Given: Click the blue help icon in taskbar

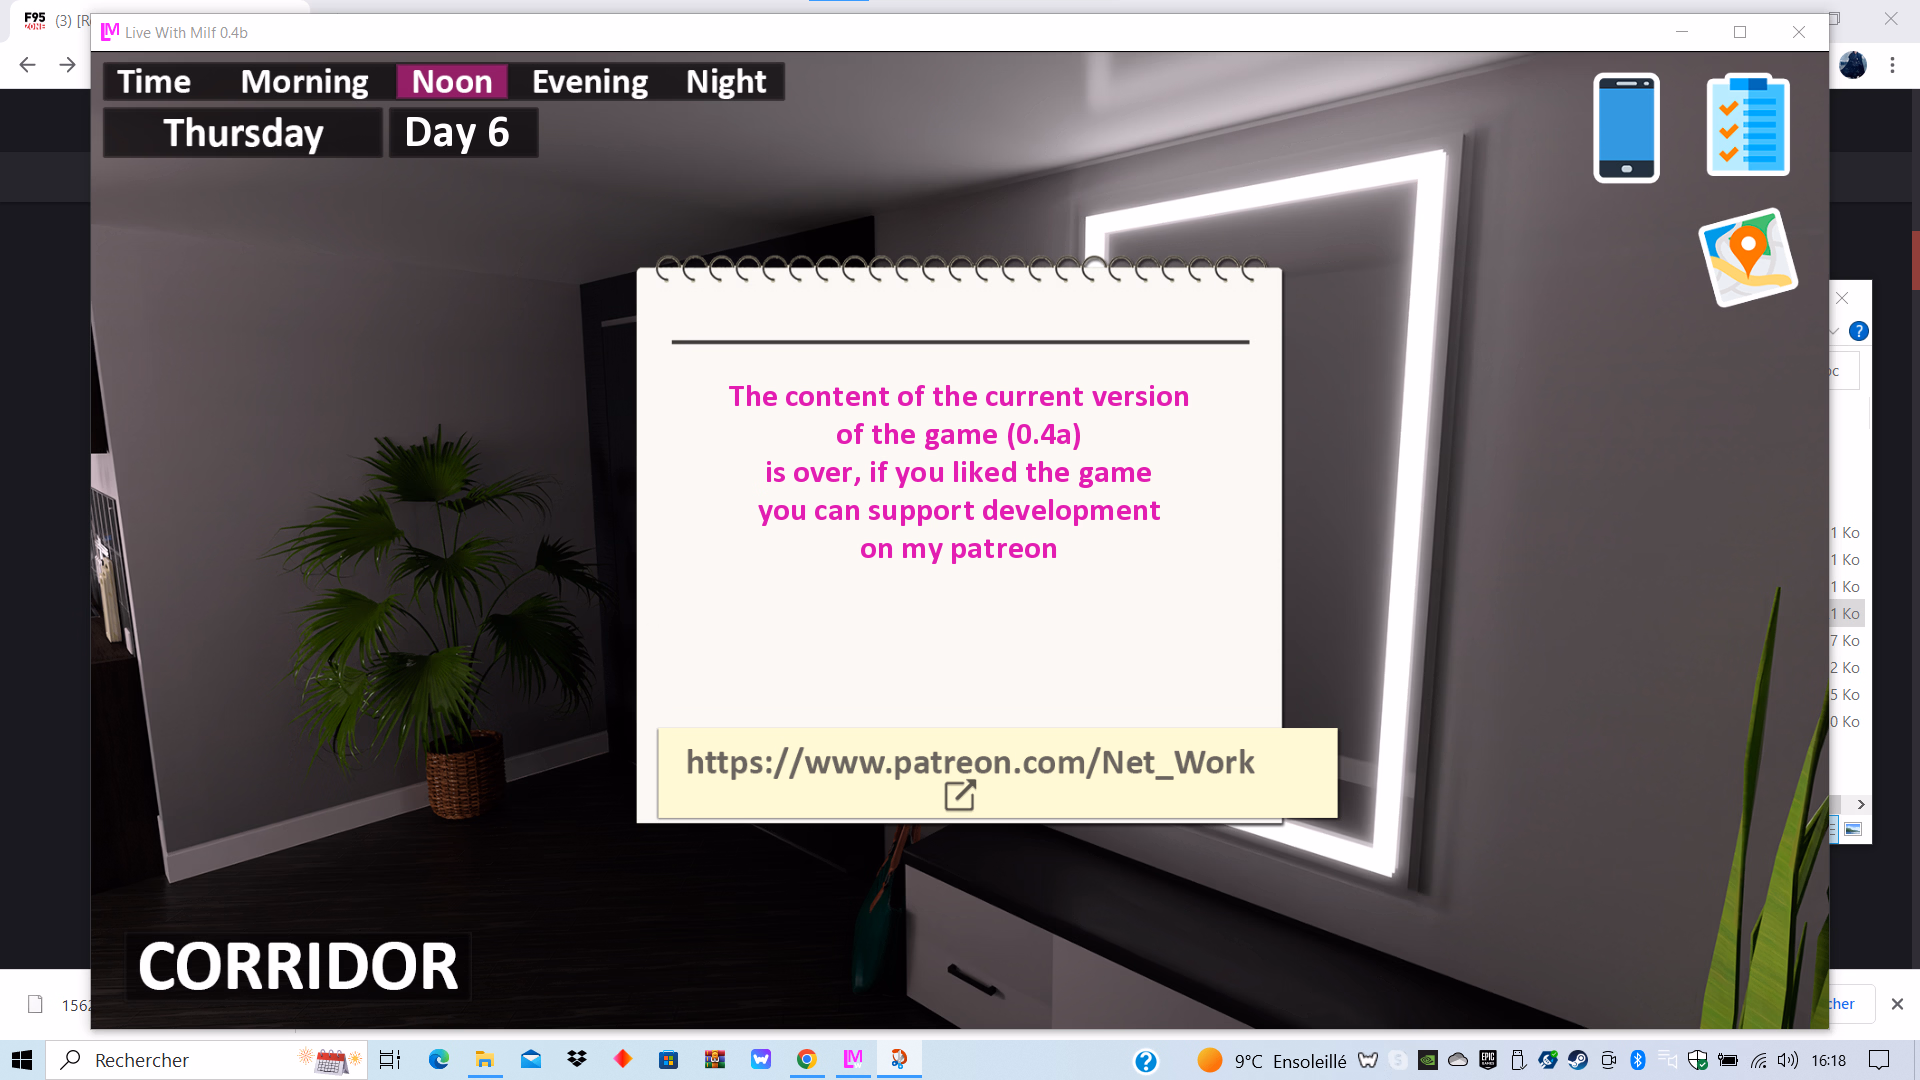Looking at the screenshot, I should point(1146,1061).
